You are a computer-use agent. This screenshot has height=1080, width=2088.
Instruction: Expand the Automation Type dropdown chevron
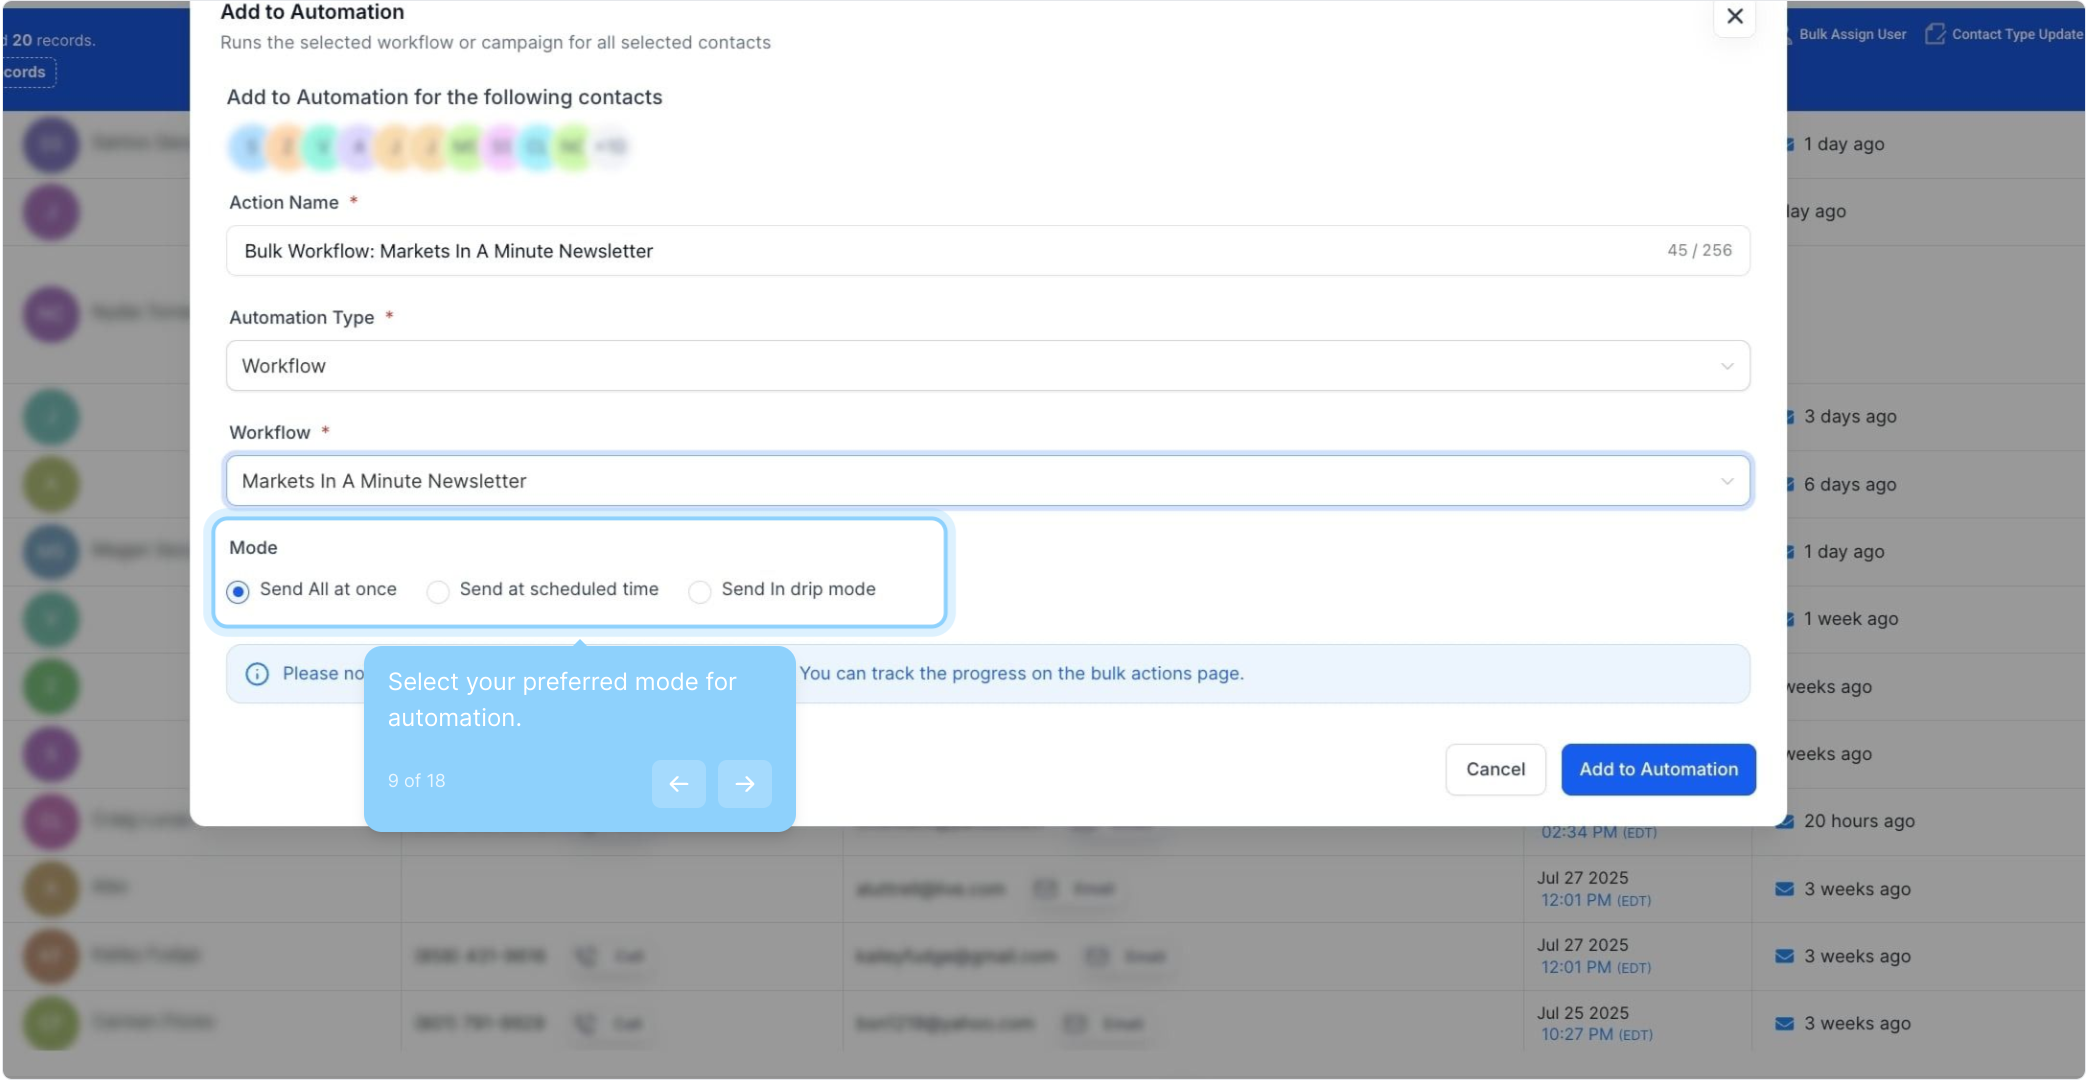[1726, 366]
